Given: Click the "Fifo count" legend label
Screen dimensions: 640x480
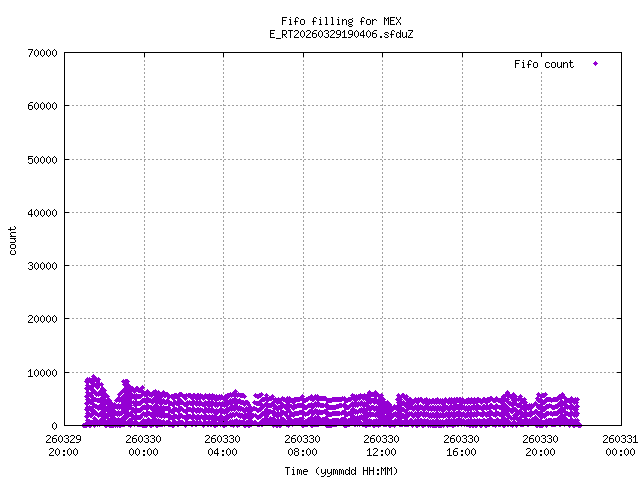Looking at the screenshot, I should point(544,64).
